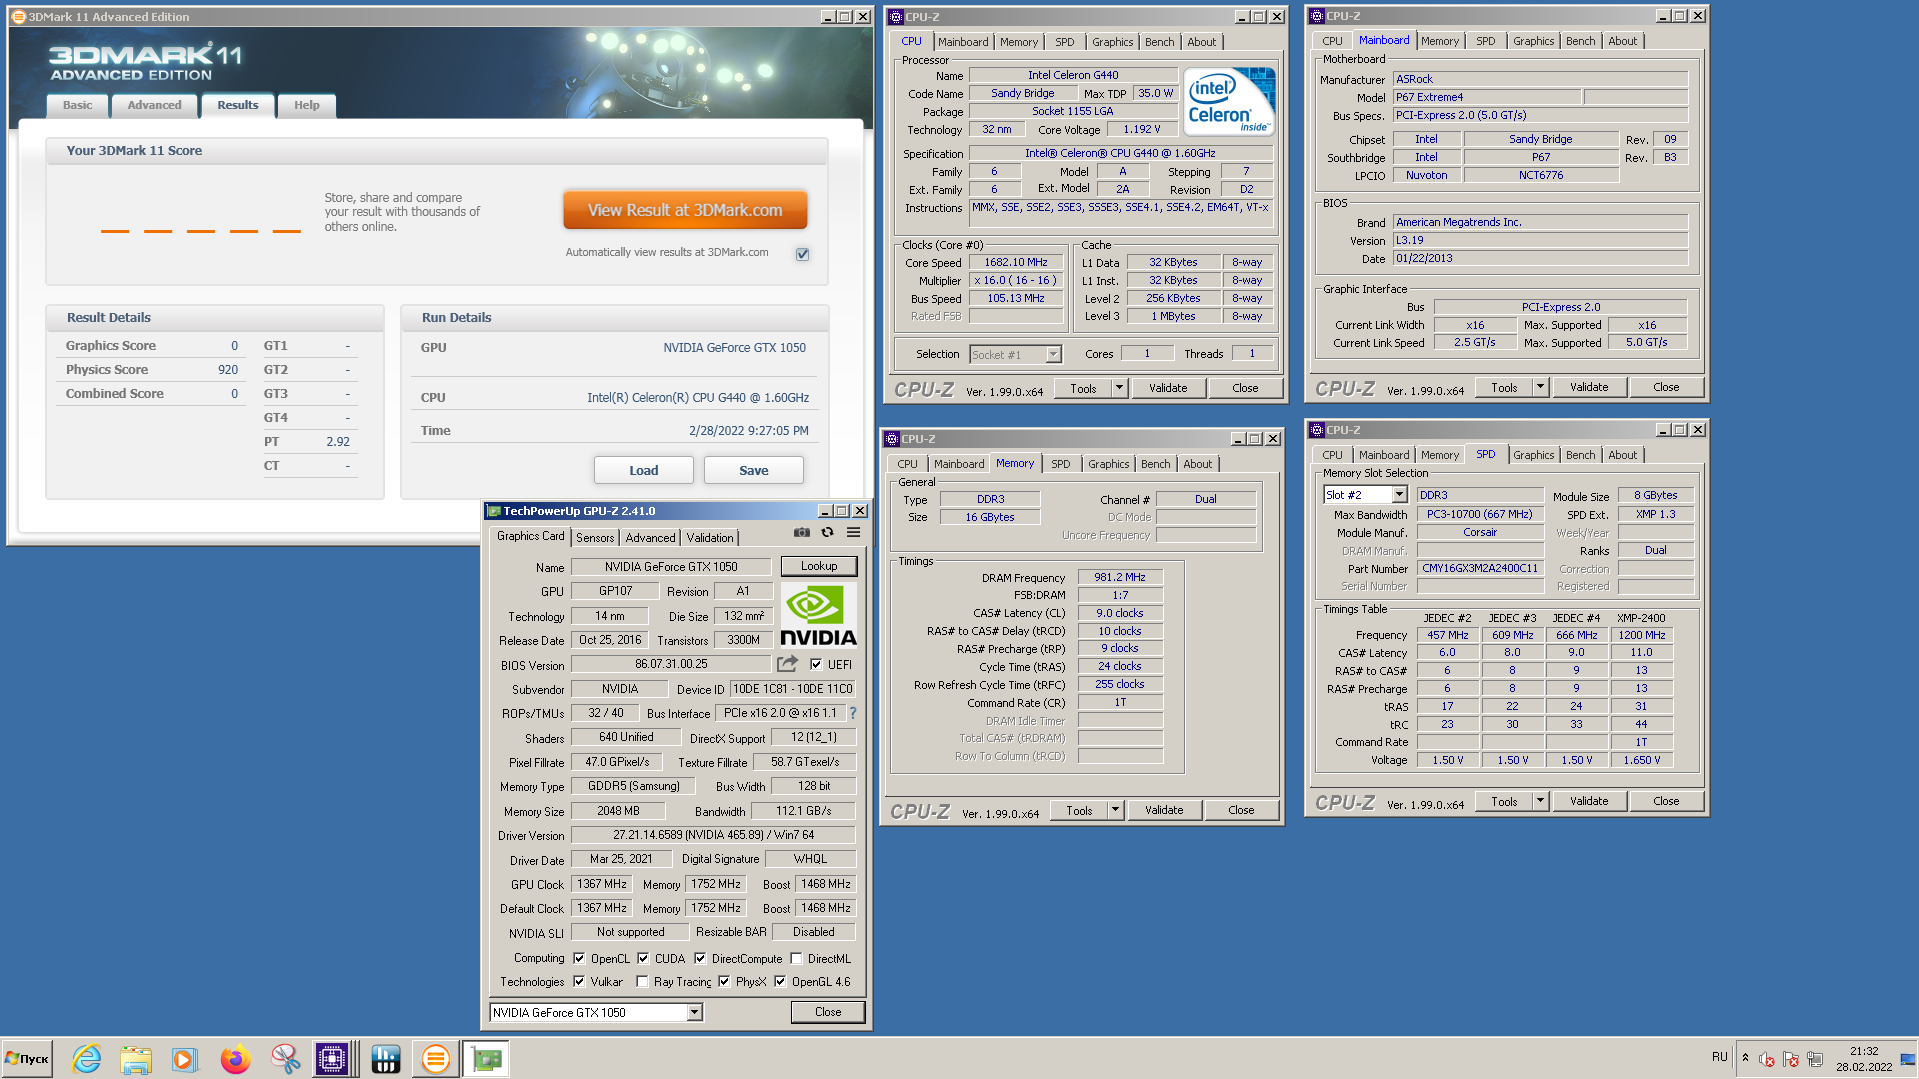1919x1079 pixels.
Task: Take a screenshot with GPU-Z camera icon
Action: [801, 532]
